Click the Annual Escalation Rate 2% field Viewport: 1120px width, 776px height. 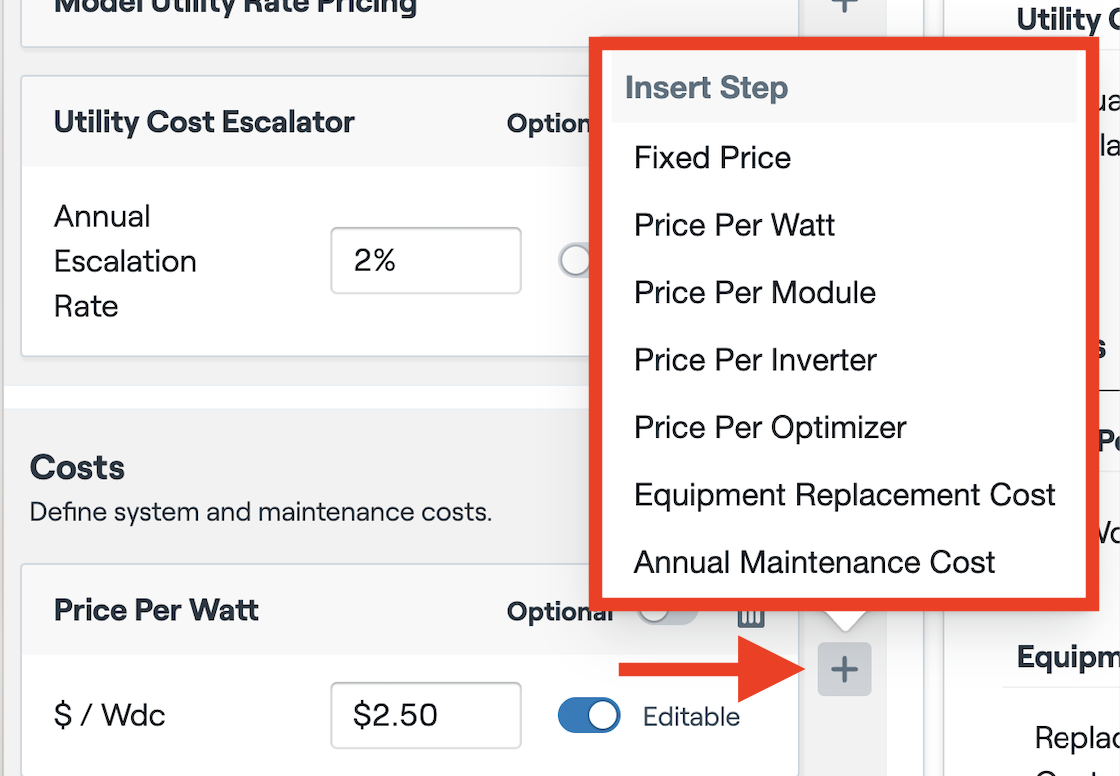pos(425,261)
